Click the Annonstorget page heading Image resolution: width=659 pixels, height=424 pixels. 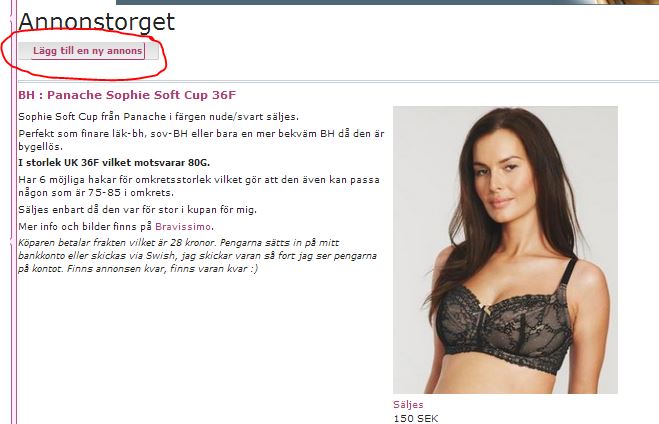[96, 22]
